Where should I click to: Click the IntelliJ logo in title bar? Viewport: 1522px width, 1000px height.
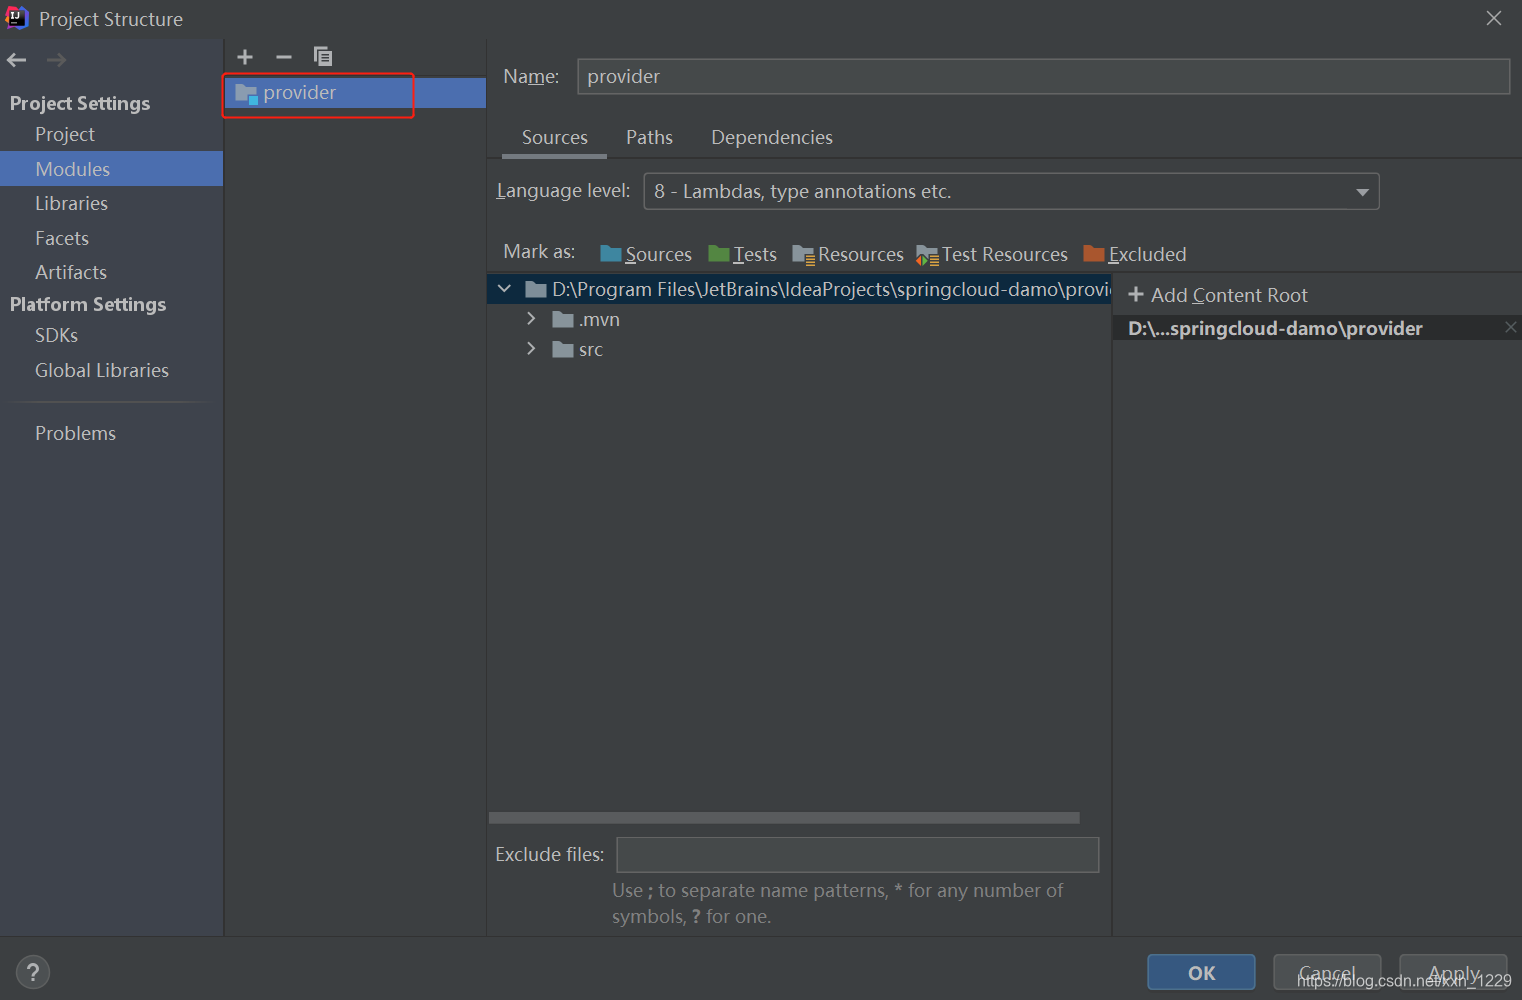click(17, 18)
